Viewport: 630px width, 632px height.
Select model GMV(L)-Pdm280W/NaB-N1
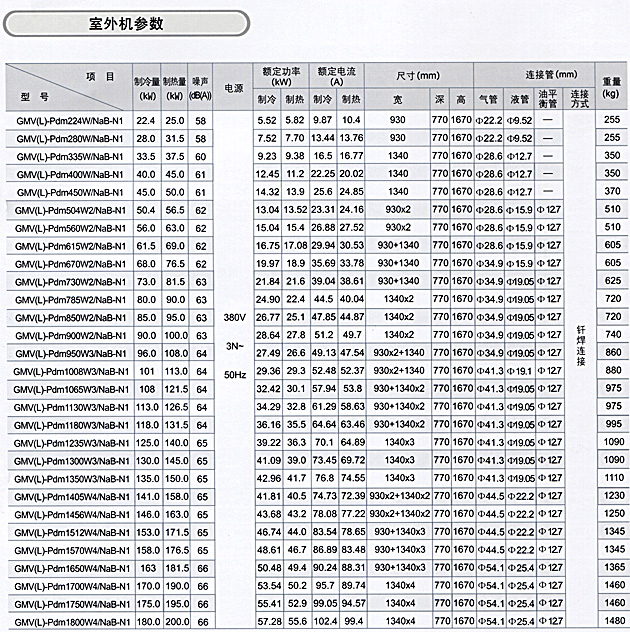click(x=69, y=139)
